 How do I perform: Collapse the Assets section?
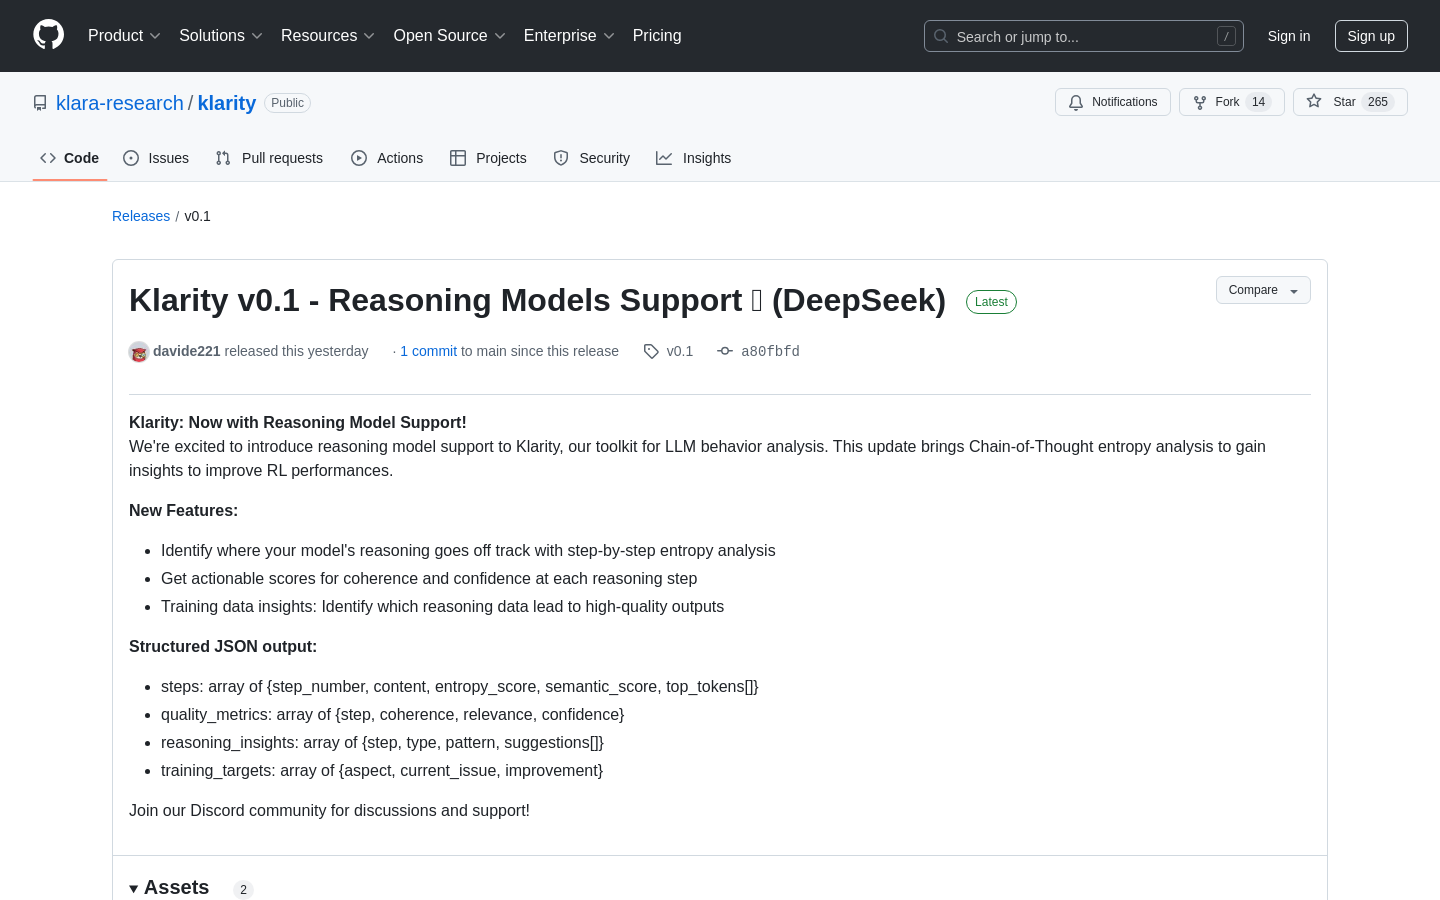point(169,888)
